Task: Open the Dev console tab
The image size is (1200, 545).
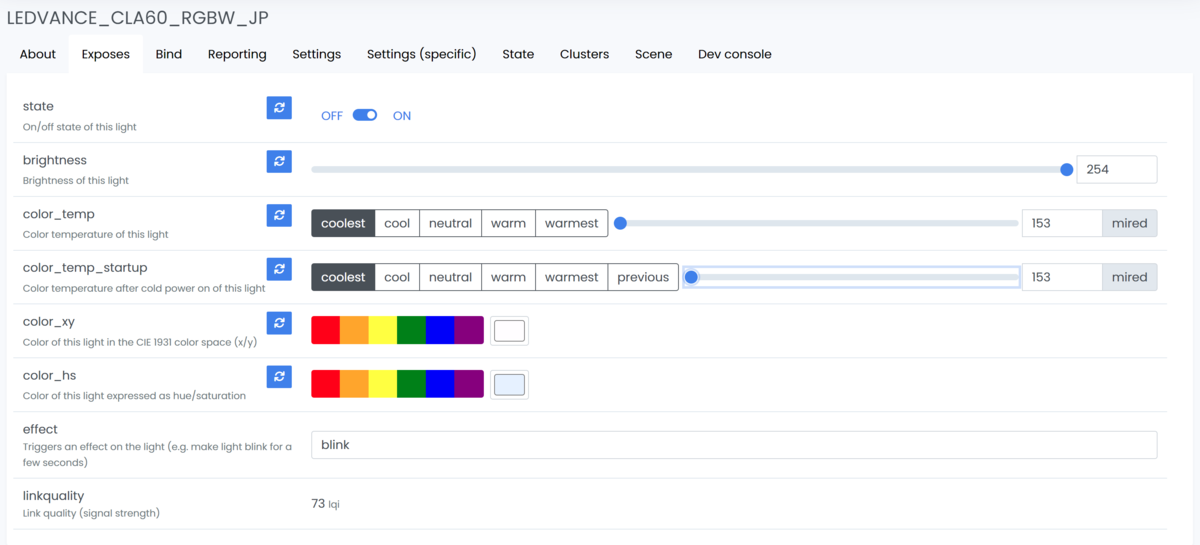Action: point(735,54)
